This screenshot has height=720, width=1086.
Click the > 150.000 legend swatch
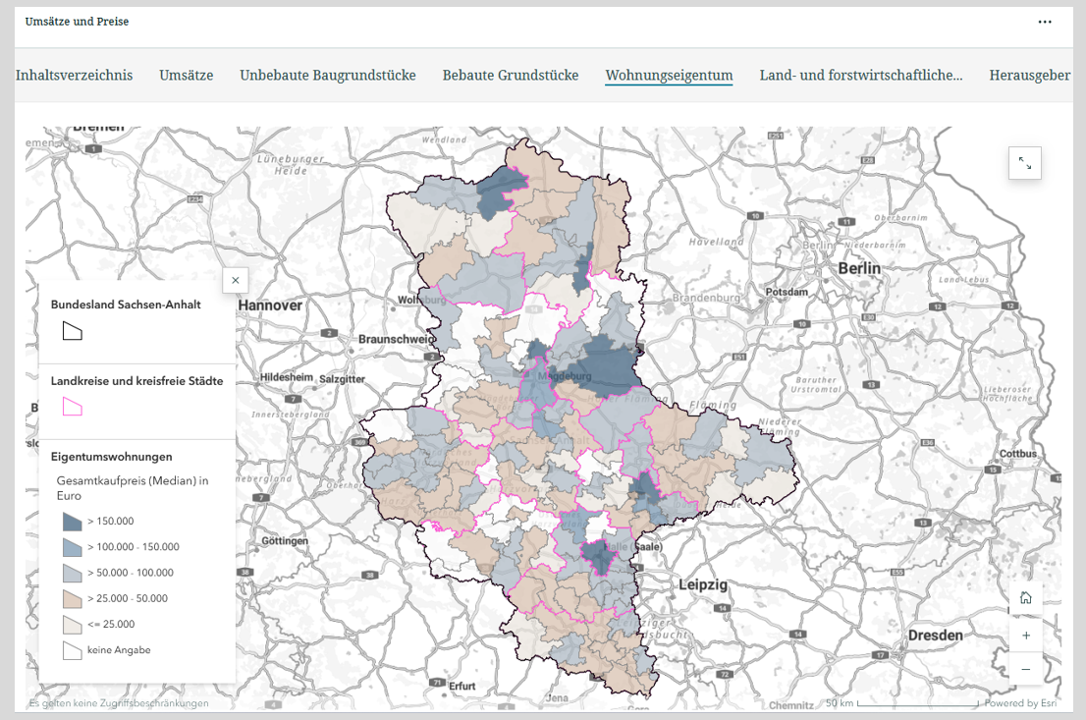[x=72, y=521]
